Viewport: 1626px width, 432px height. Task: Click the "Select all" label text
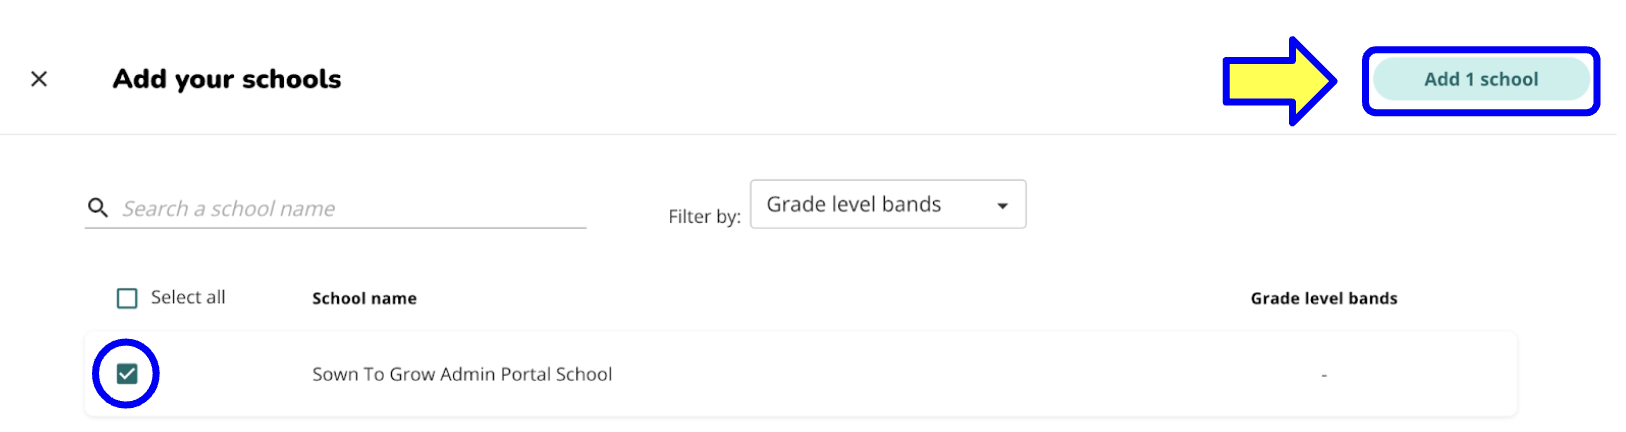point(188,297)
